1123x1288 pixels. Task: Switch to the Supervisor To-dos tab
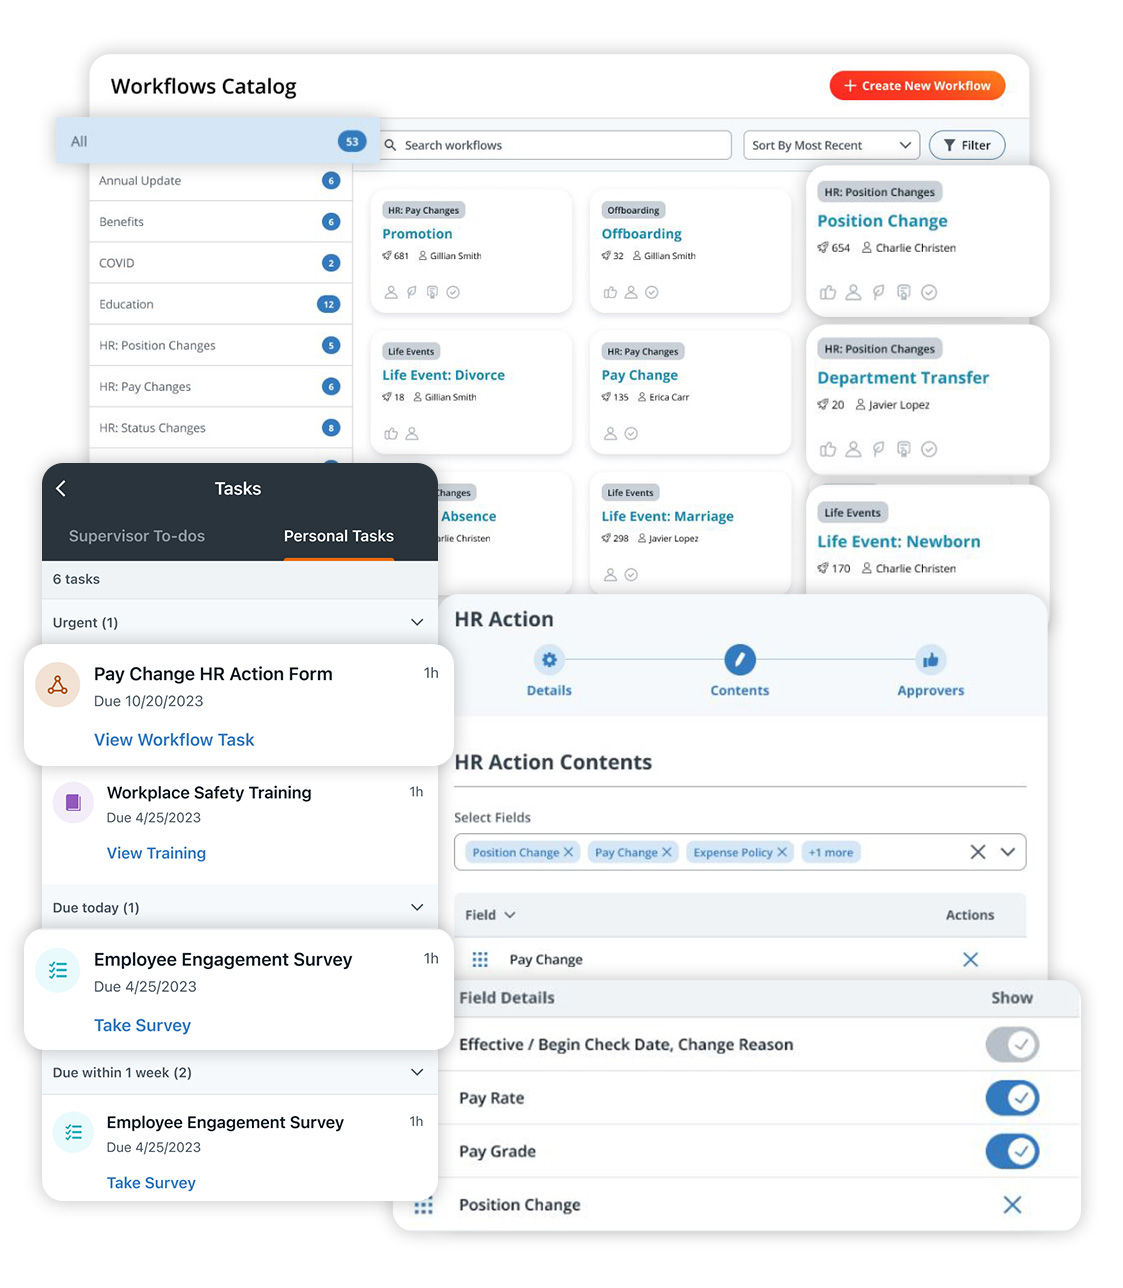[137, 536]
